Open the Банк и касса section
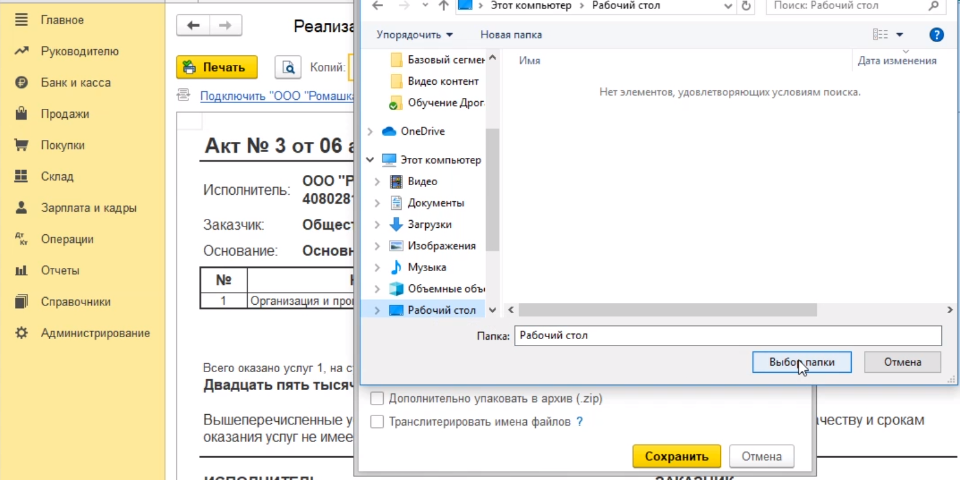The height and width of the screenshot is (480, 960). tap(75, 83)
